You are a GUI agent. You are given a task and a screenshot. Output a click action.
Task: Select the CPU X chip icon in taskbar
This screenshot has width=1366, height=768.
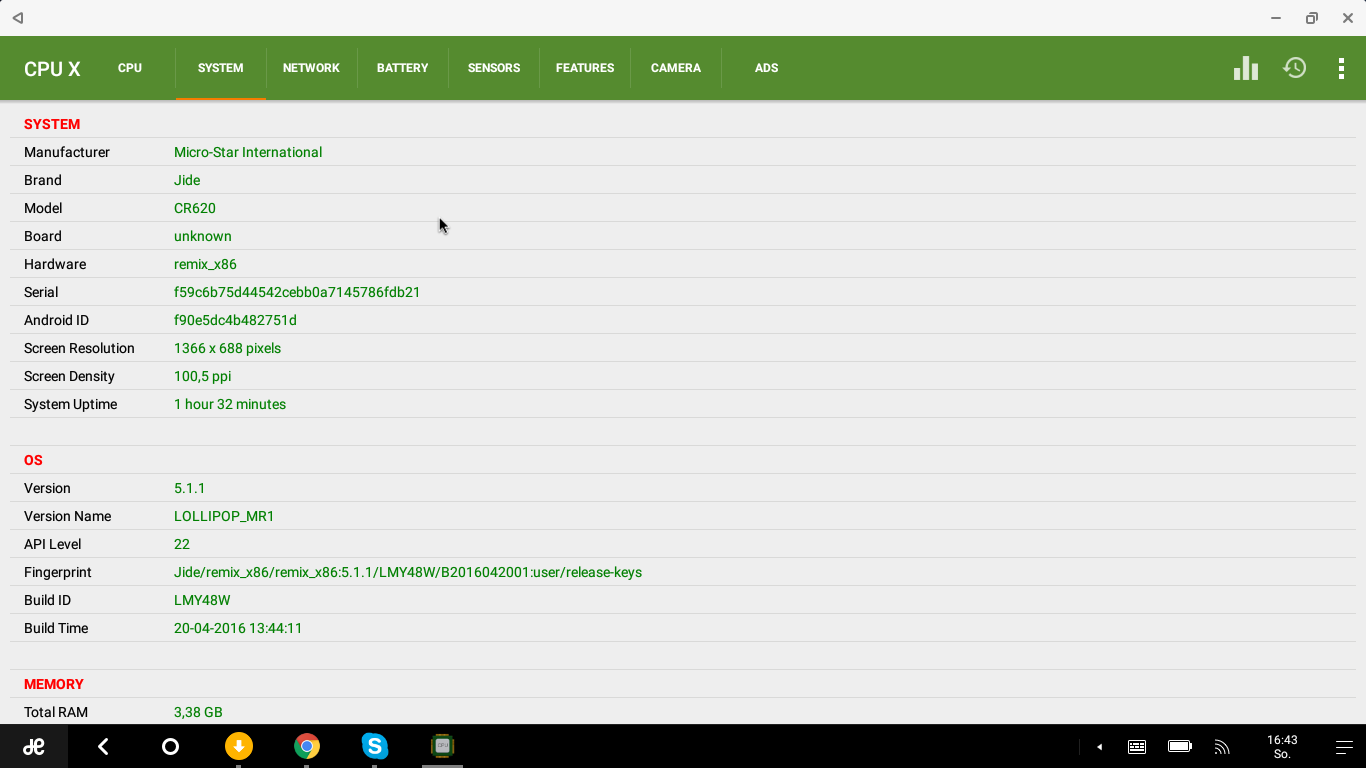(442, 746)
